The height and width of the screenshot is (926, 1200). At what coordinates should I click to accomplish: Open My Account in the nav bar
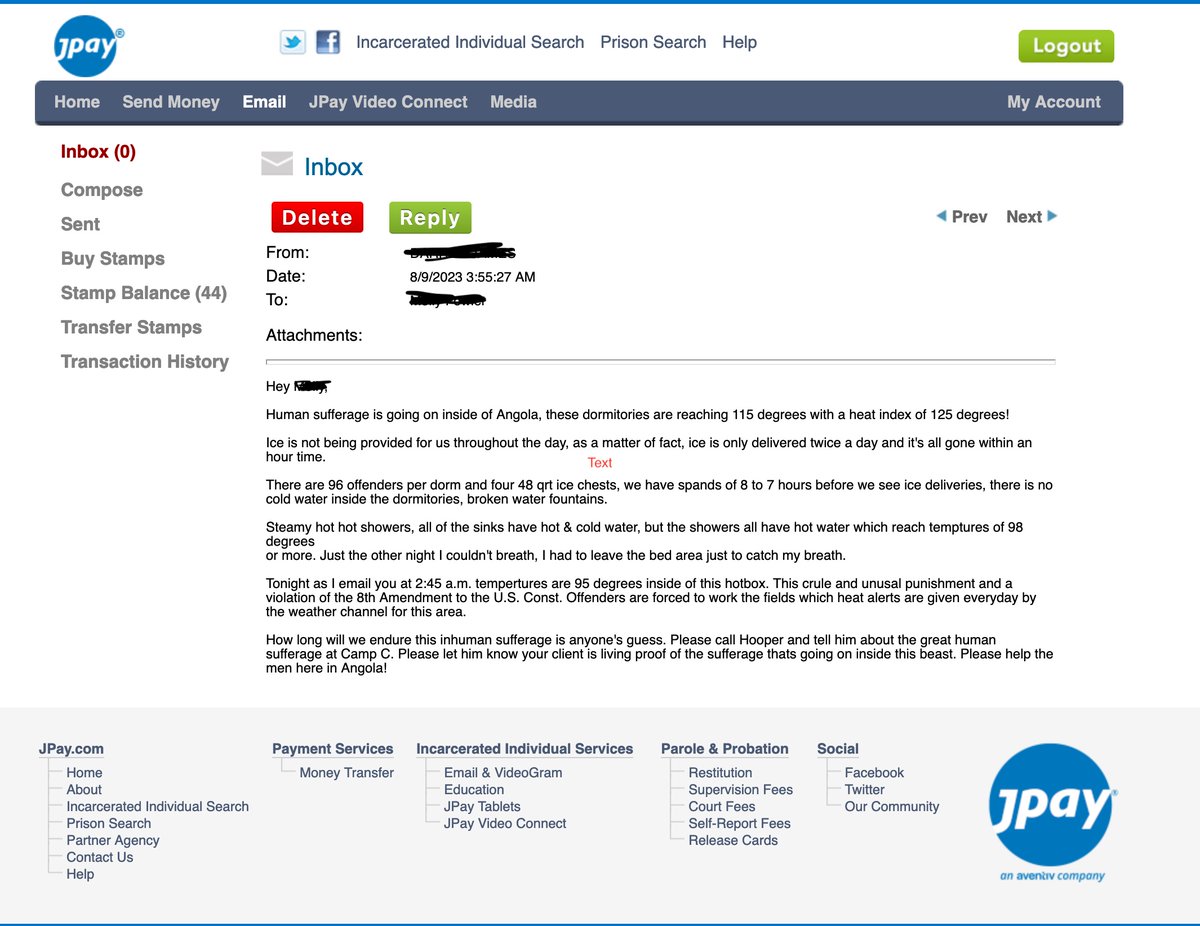(1054, 102)
